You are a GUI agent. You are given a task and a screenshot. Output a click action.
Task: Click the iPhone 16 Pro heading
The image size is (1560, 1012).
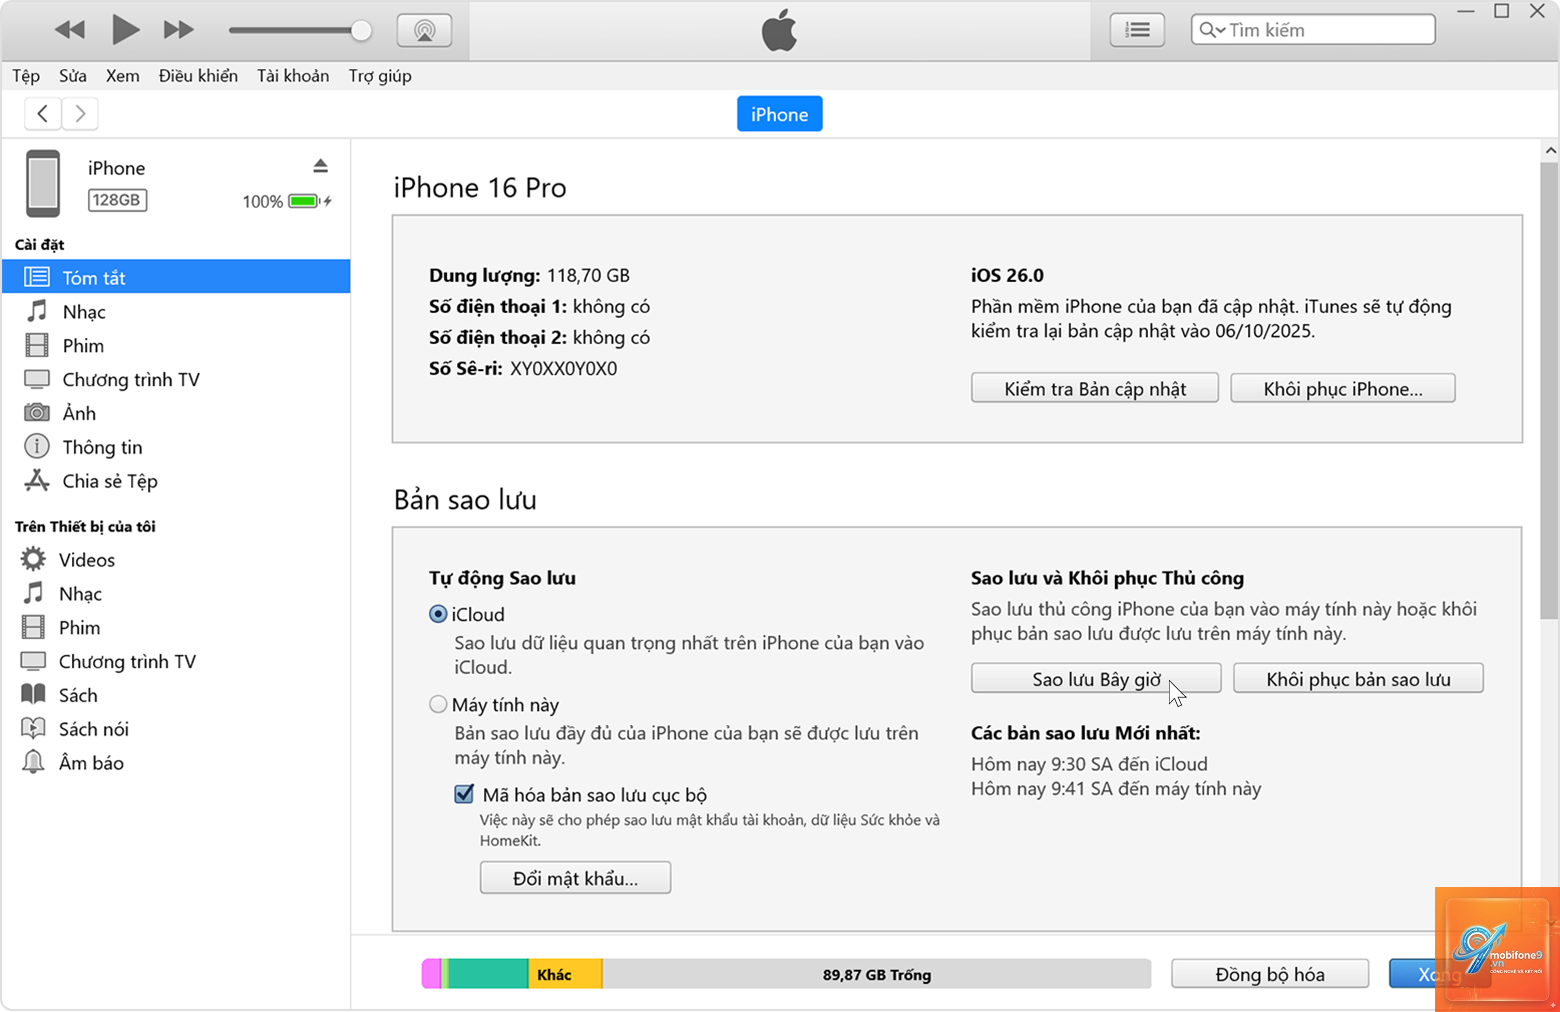point(480,188)
